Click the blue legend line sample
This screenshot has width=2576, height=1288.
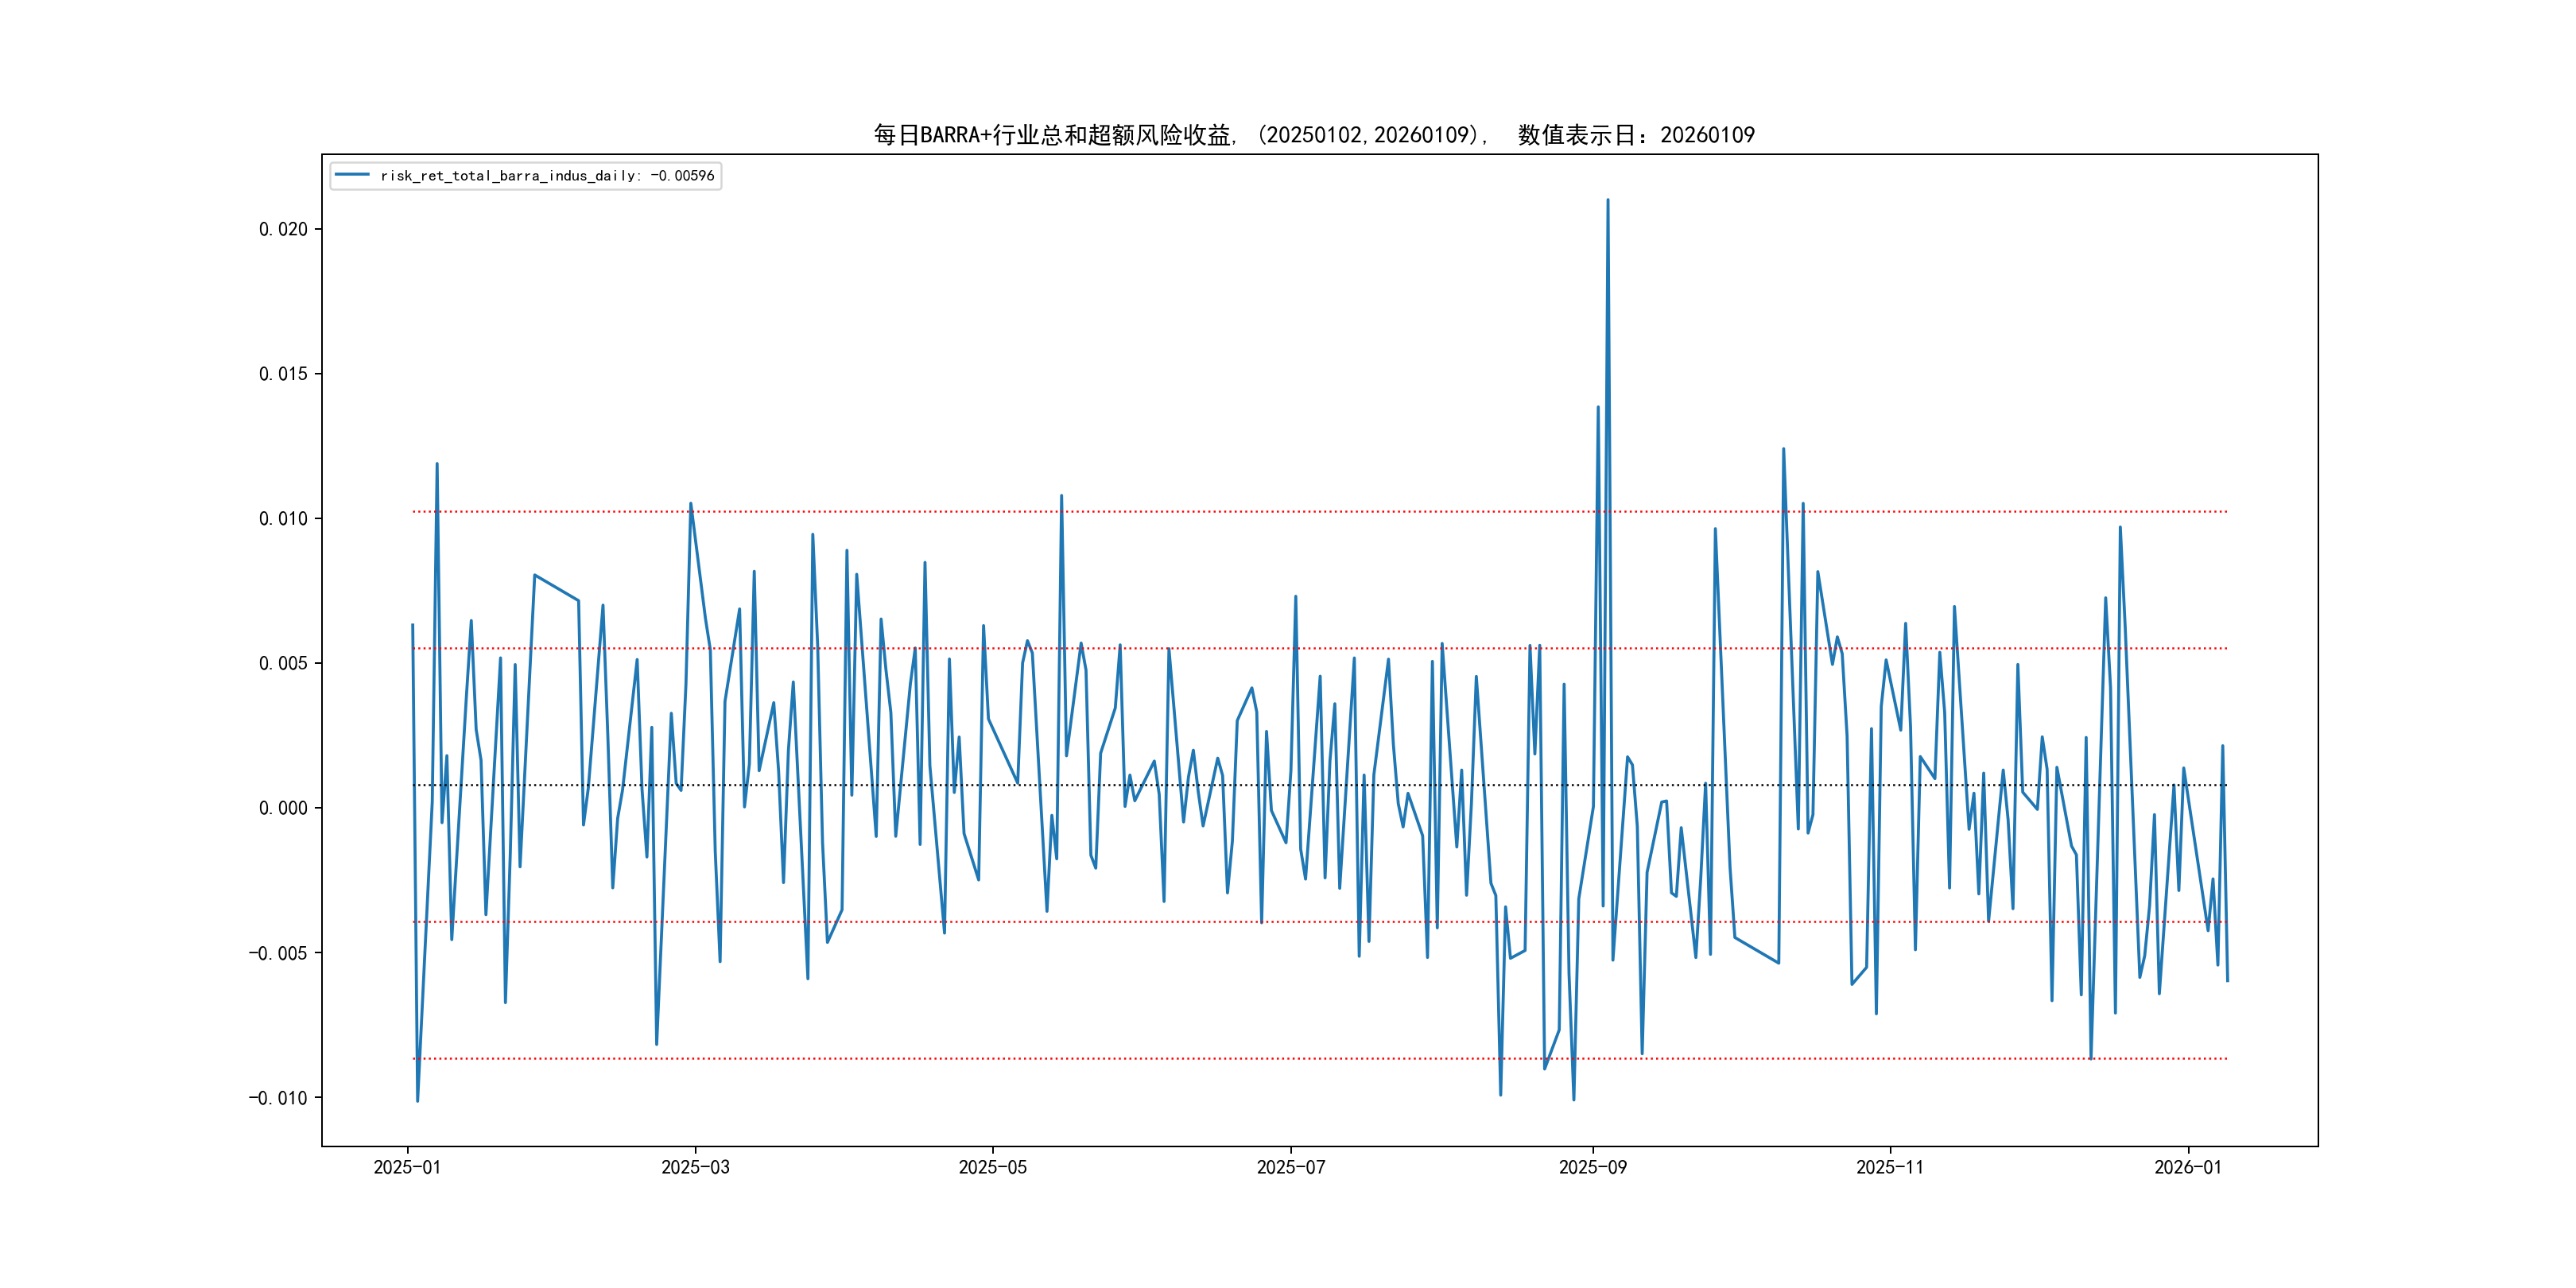[x=352, y=175]
